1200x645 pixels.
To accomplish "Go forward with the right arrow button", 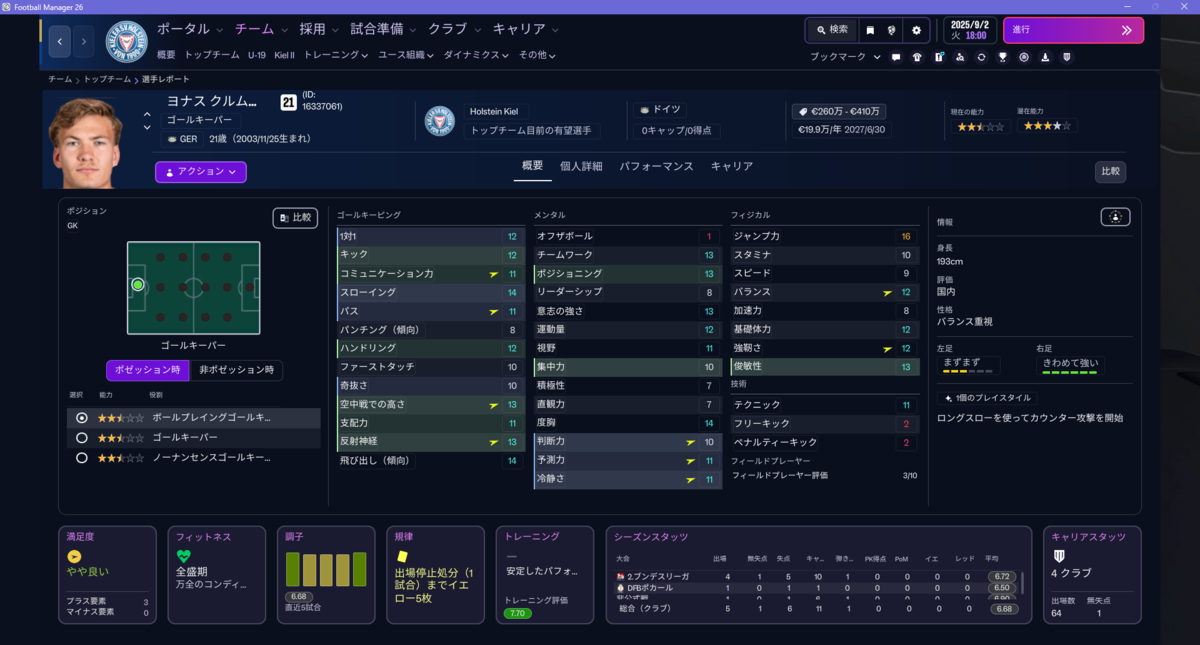I will pos(84,41).
